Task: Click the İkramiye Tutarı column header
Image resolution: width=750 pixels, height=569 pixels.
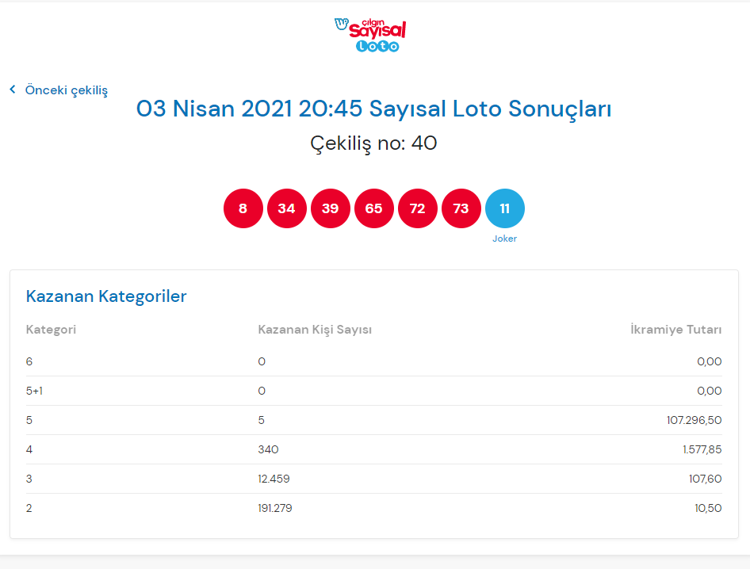Action: tap(676, 330)
